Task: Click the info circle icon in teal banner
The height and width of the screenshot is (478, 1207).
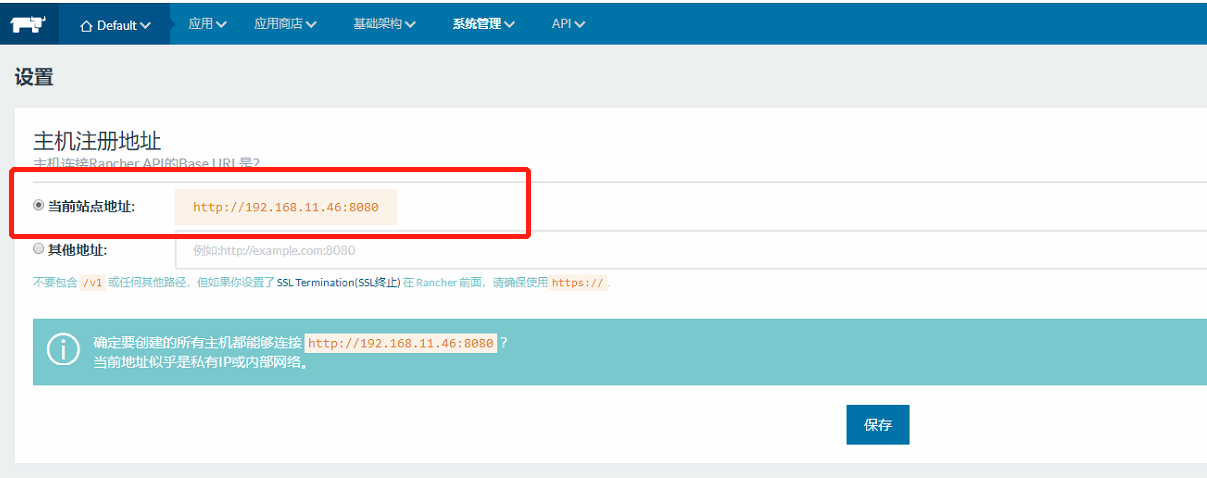Action: 63,349
